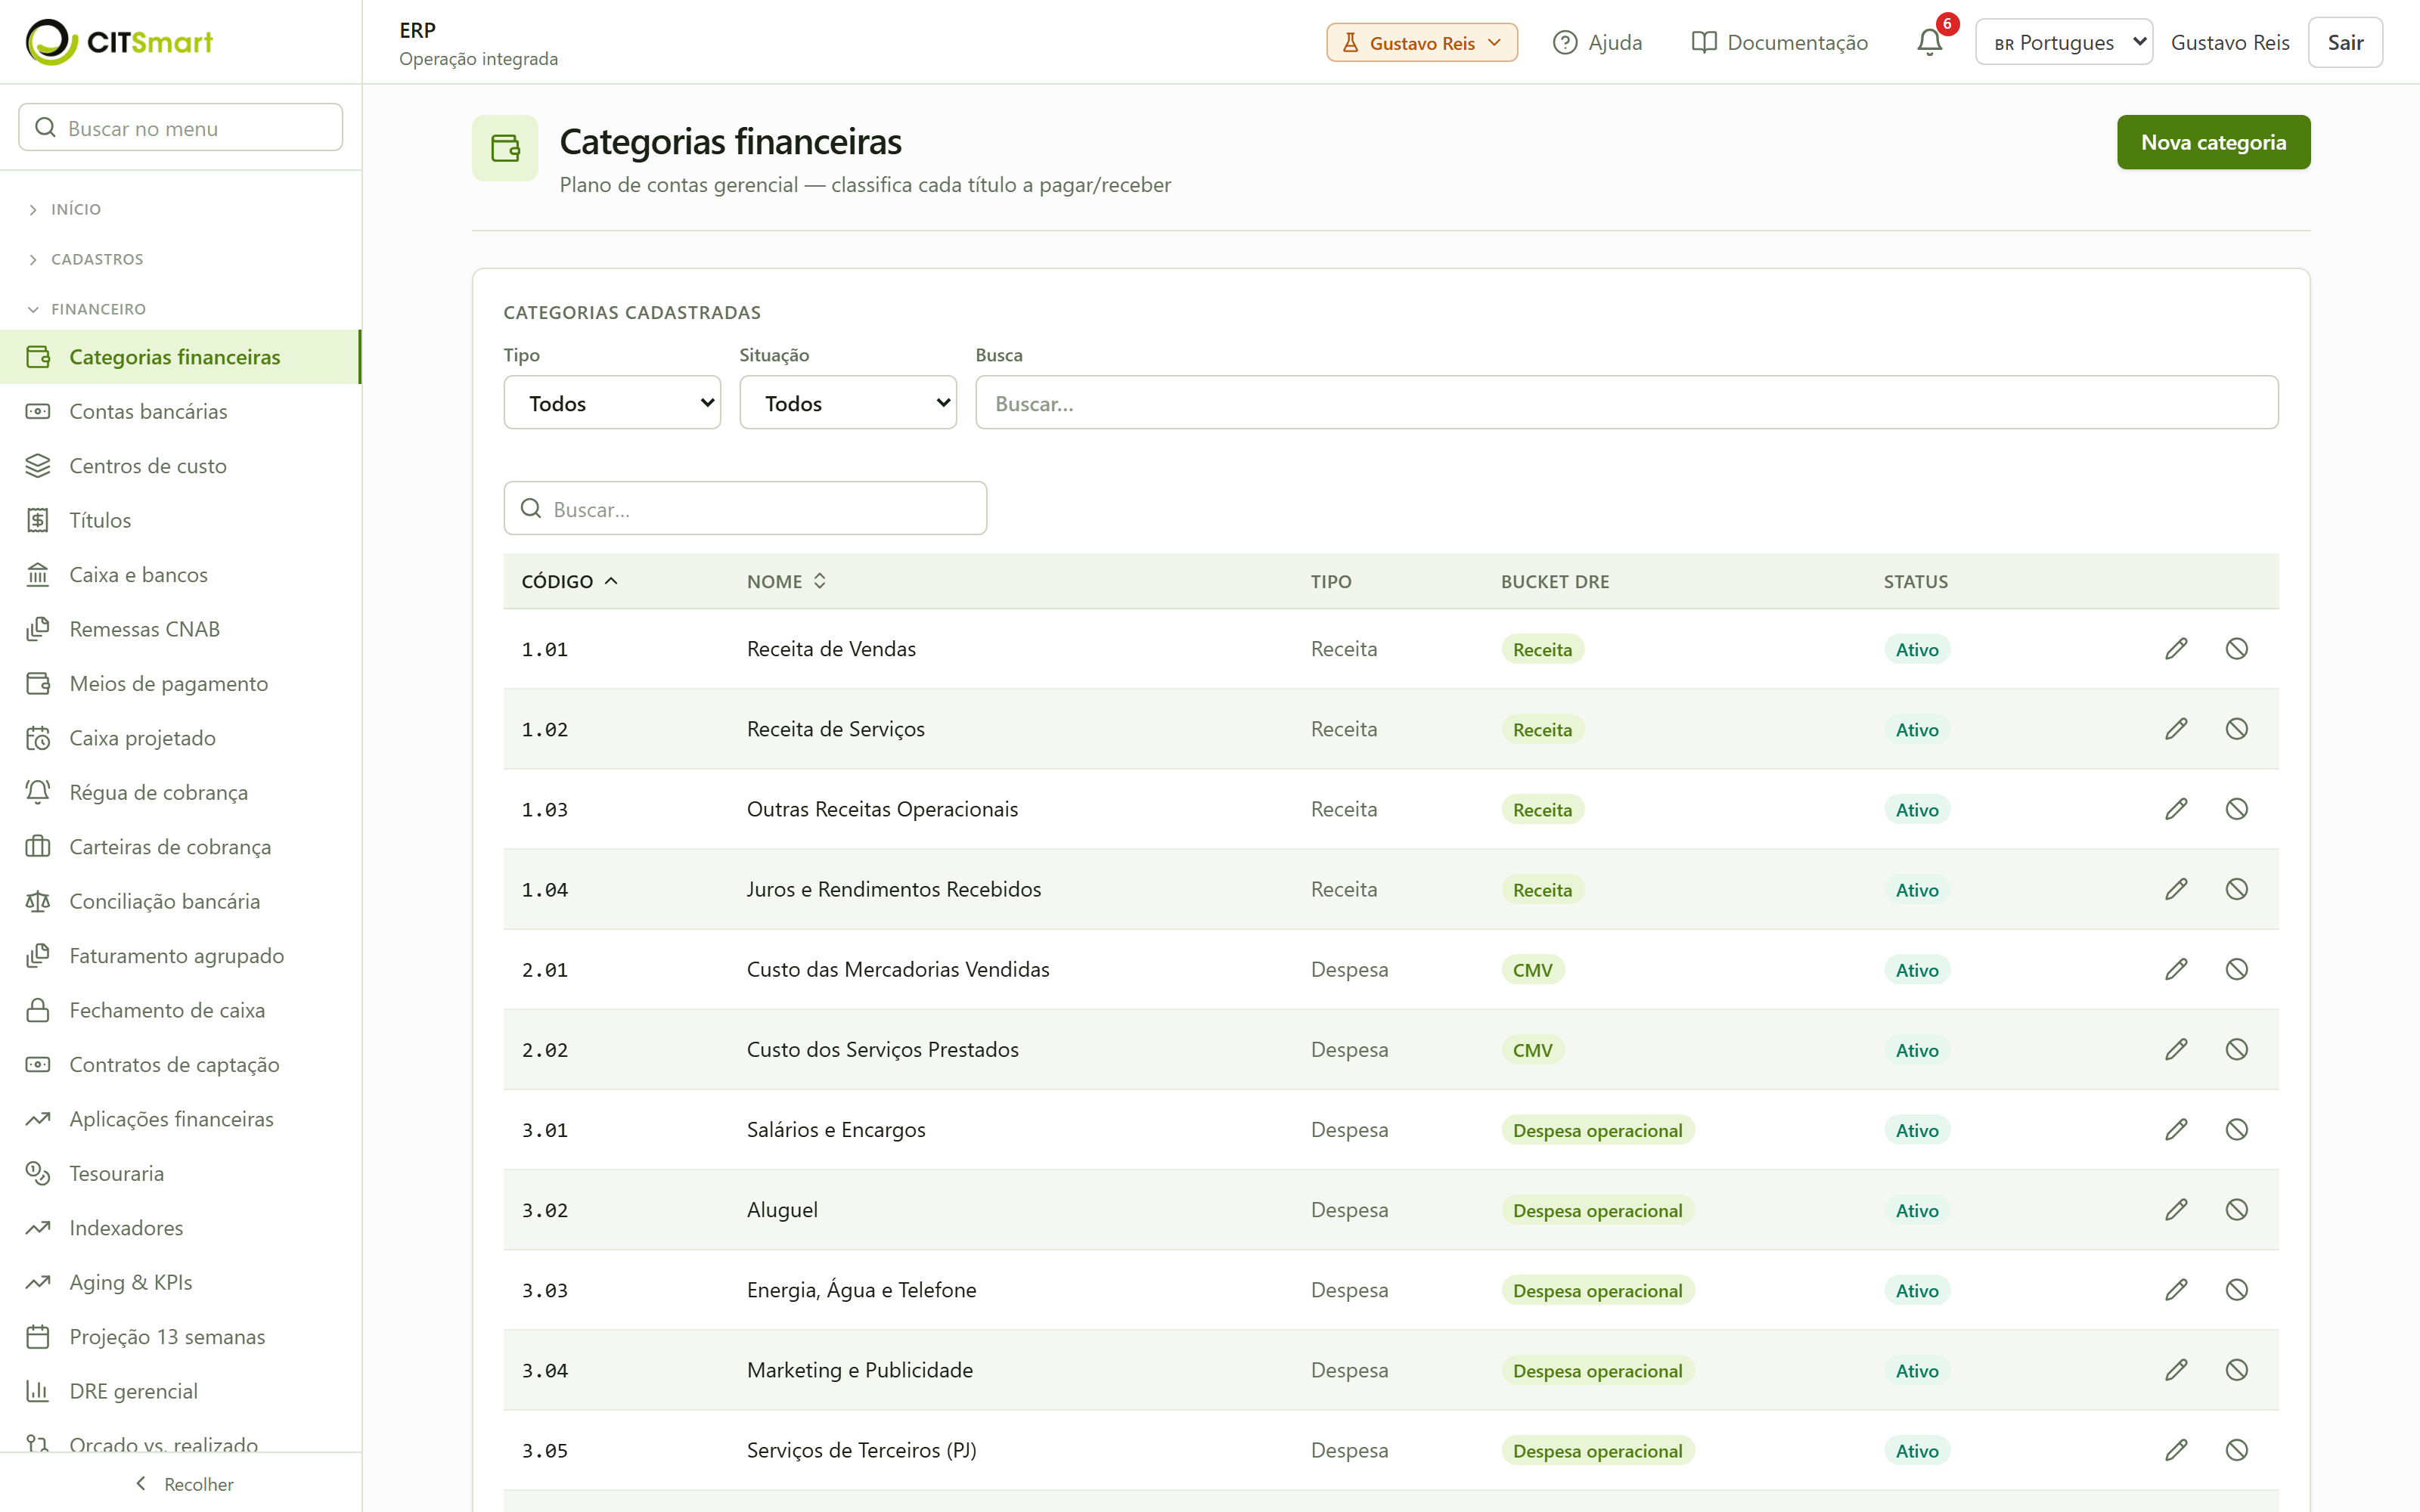Screen dimensions: 2420x1512
Task: Open DRE gerencial menu item
Action: (180, 1391)
